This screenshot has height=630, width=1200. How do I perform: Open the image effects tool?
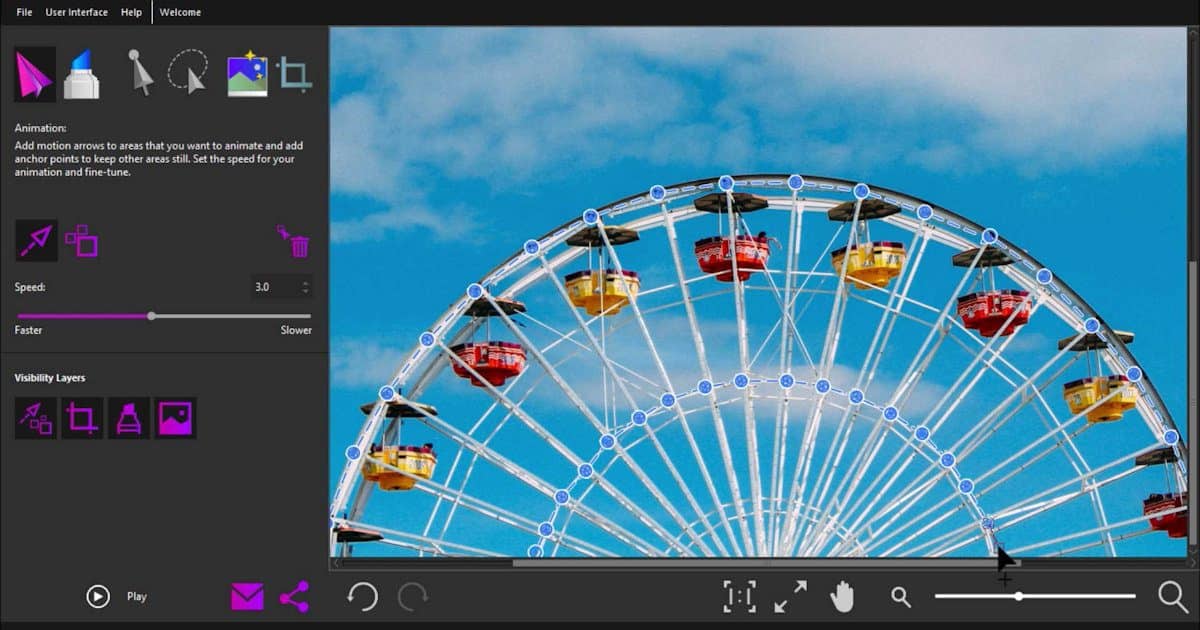[x=245, y=70]
